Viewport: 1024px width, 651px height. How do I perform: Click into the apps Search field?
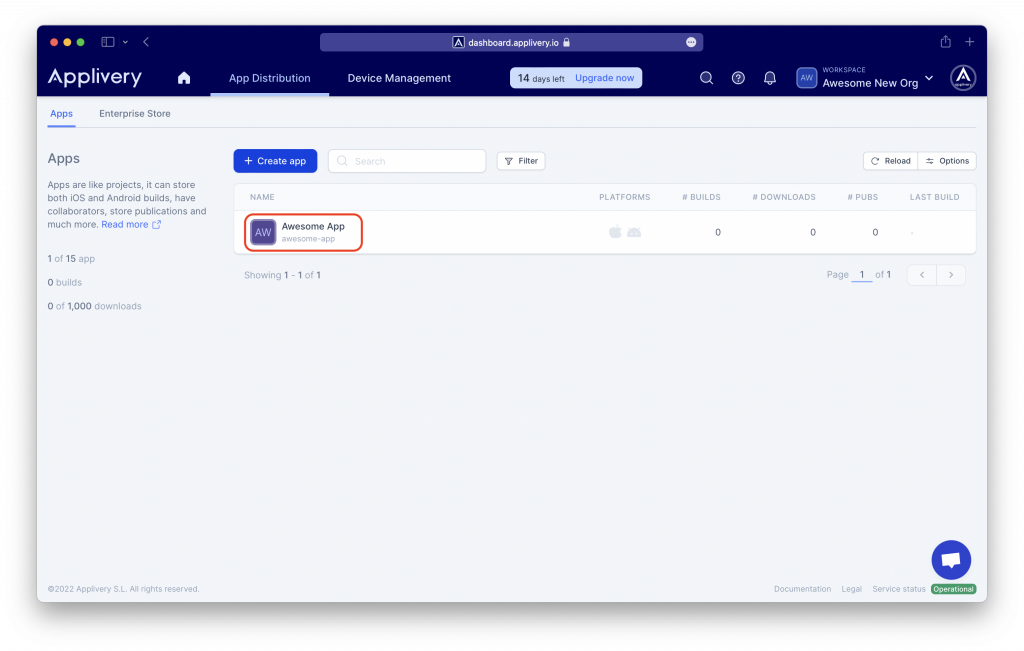tap(407, 161)
